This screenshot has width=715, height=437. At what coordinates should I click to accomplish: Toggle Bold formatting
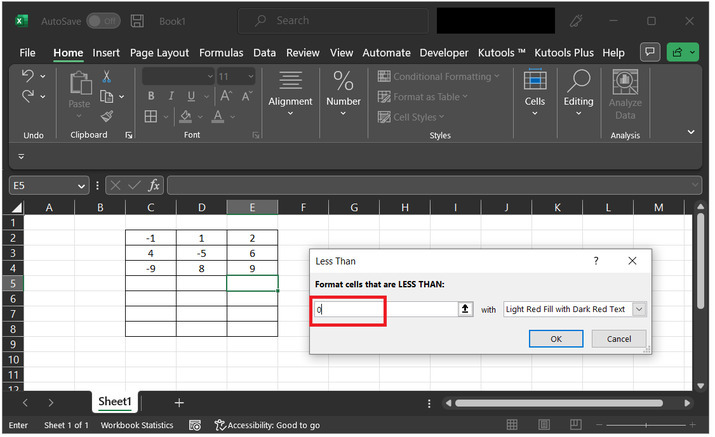[x=151, y=96]
